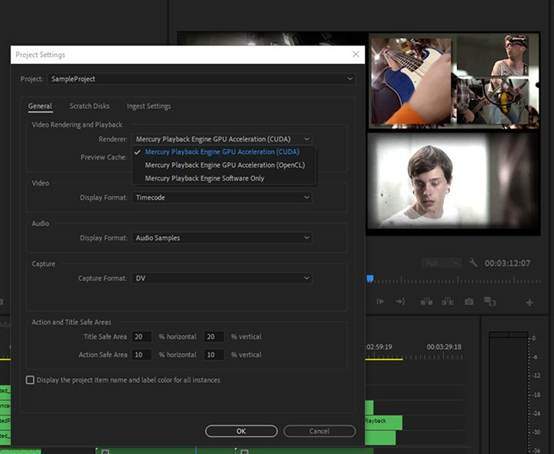Click the Extract button icon
Viewport: 554px width, 454px height.
(x=448, y=302)
